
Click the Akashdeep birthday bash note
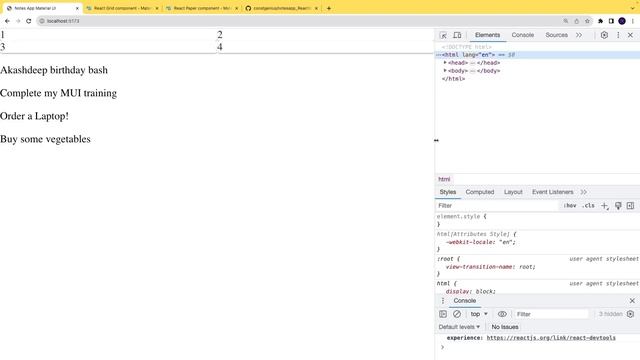coord(54,70)
